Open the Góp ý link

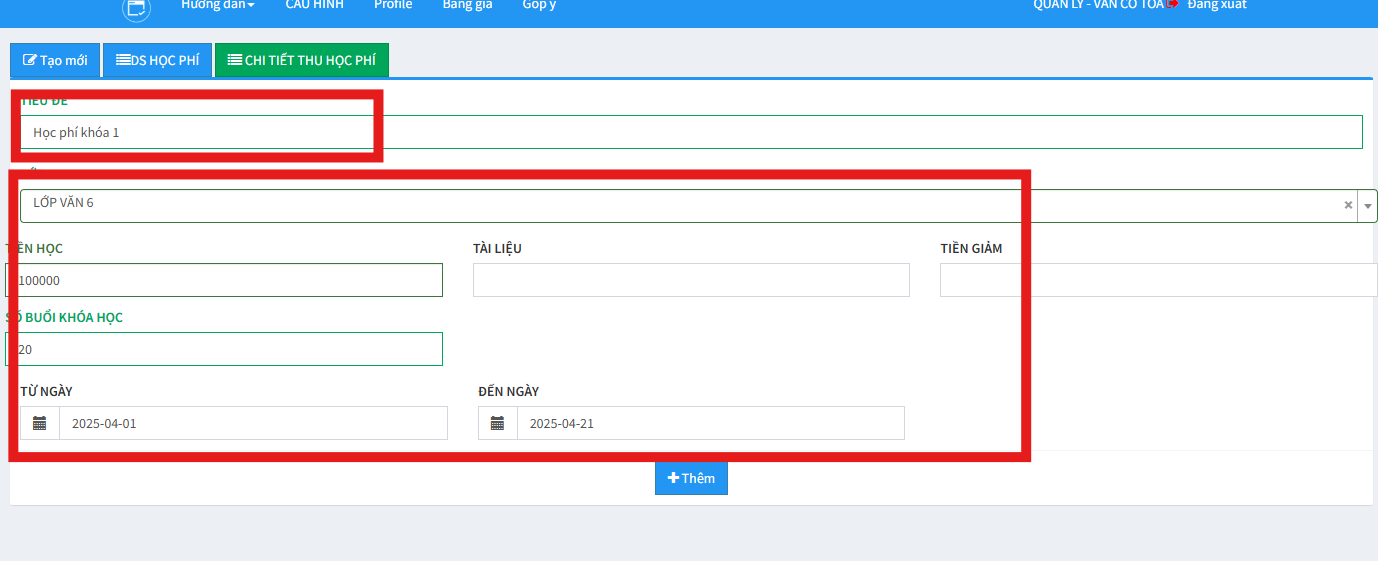(x=538, y=5)
